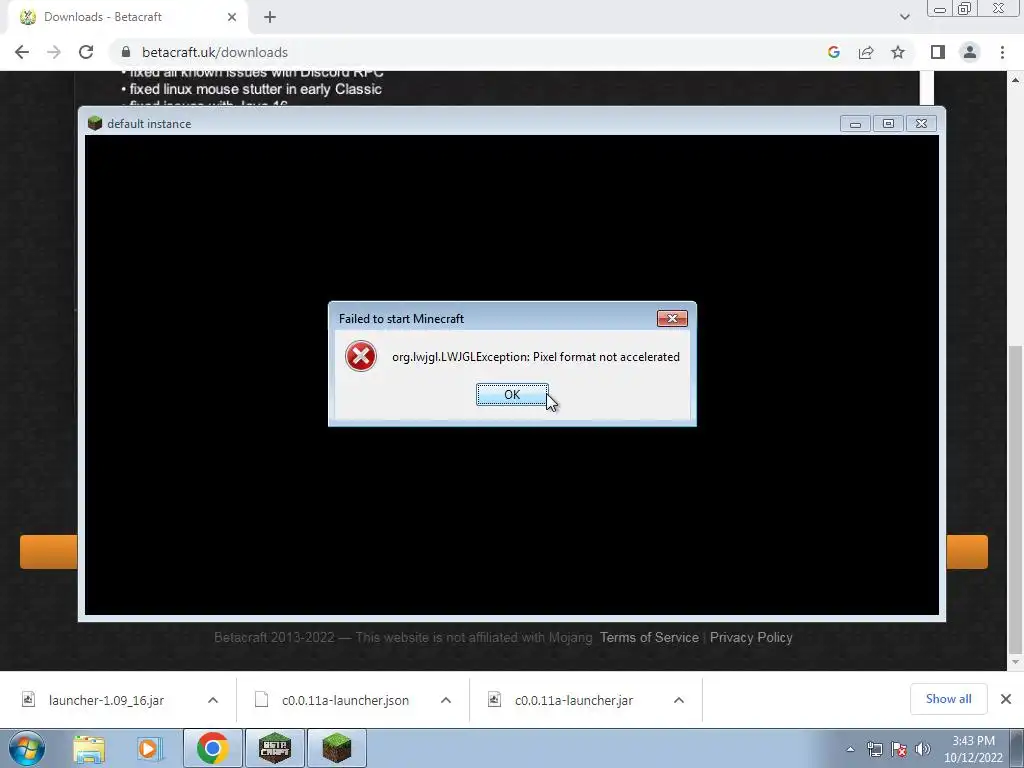Open the Terms of Service link
Image resolution: width=1024 pixels, height=768 pixels.
[x=649, y=637]
